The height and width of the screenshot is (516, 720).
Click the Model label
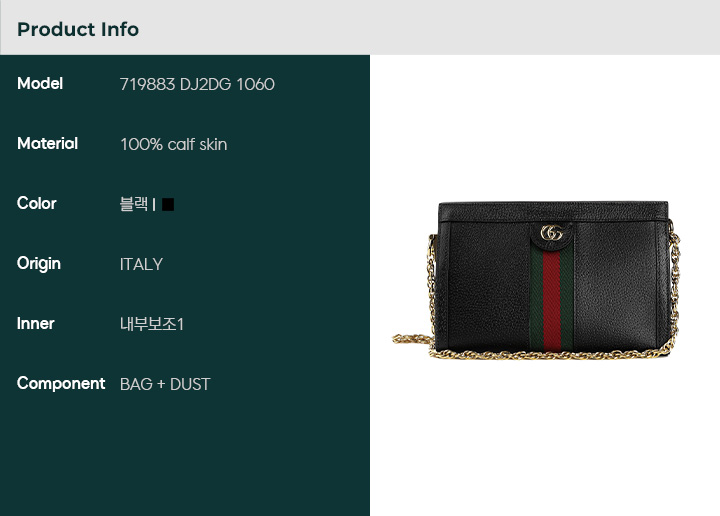pos(40,84)
